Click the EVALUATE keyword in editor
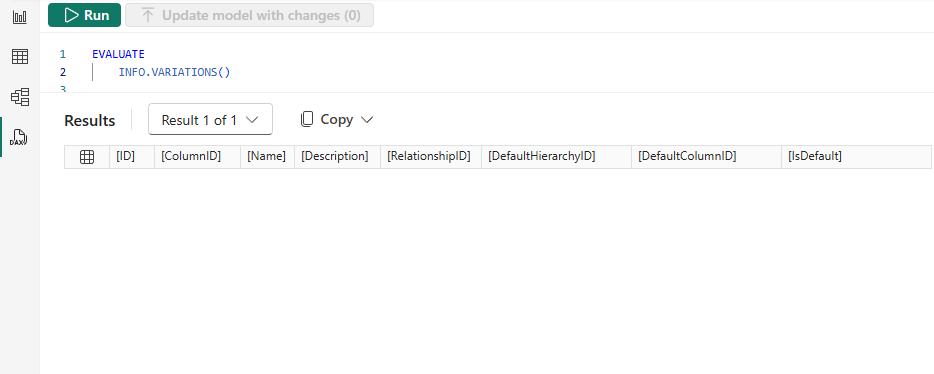This screenshot has width=934, height=374. (118, 54)
